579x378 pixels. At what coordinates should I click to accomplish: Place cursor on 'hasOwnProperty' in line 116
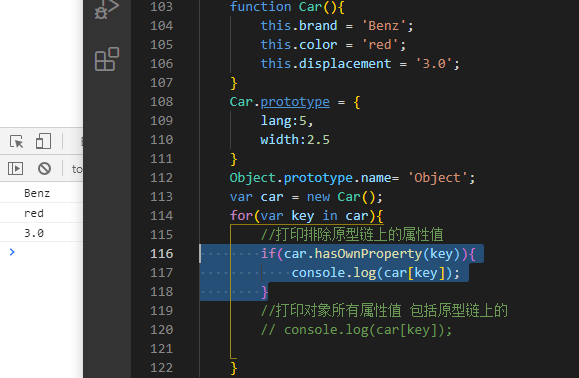coord(369,254)
